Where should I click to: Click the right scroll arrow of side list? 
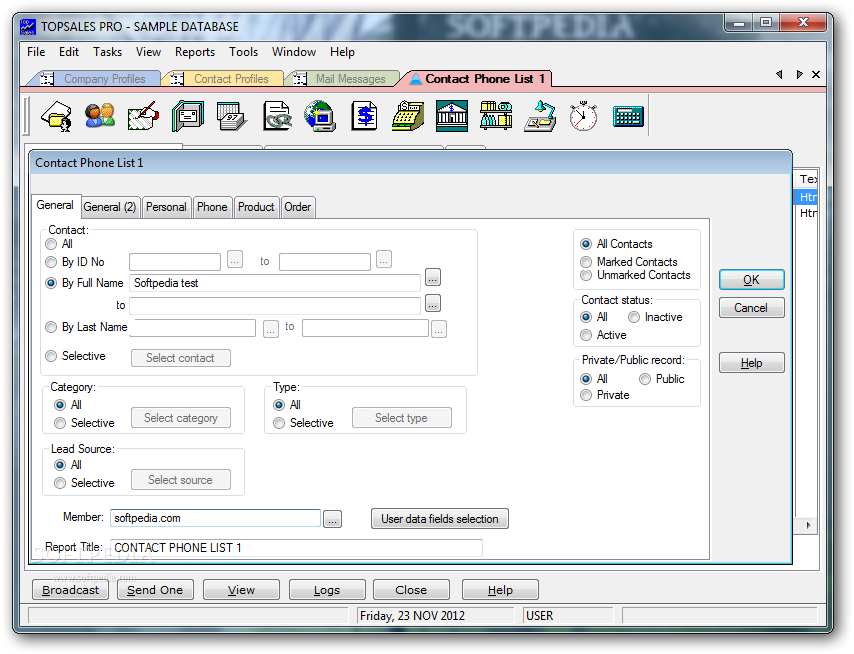808,525
